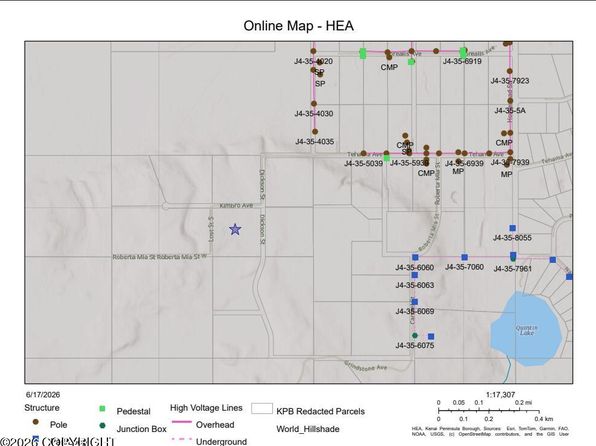596x446 pixels.
Task: Select blue square structure J4-35-8055
Action: [512, 228]
